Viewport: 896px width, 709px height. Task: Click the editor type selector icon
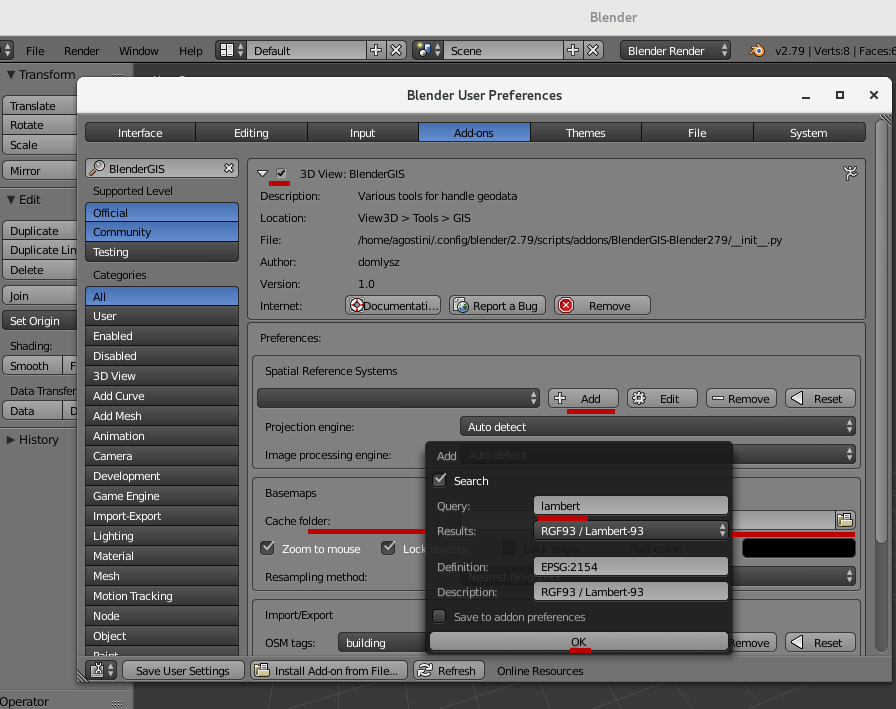[x=102, y=670]
